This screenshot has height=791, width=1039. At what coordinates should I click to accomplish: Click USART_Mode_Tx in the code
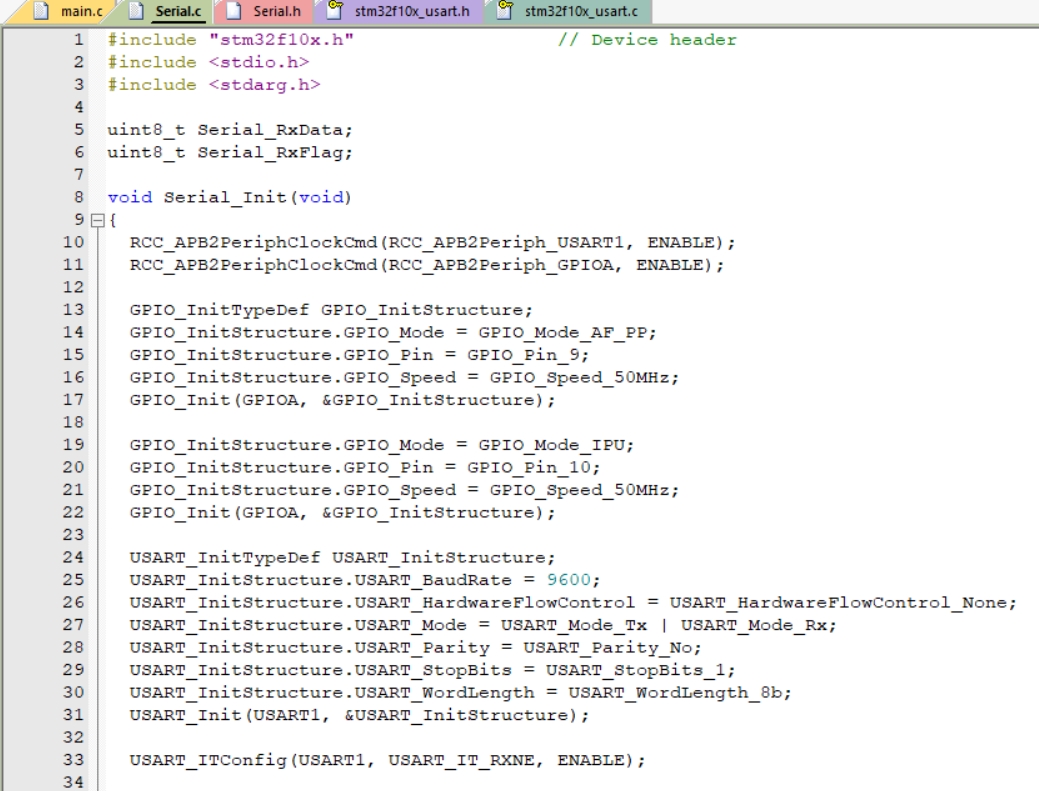[574, 625]
